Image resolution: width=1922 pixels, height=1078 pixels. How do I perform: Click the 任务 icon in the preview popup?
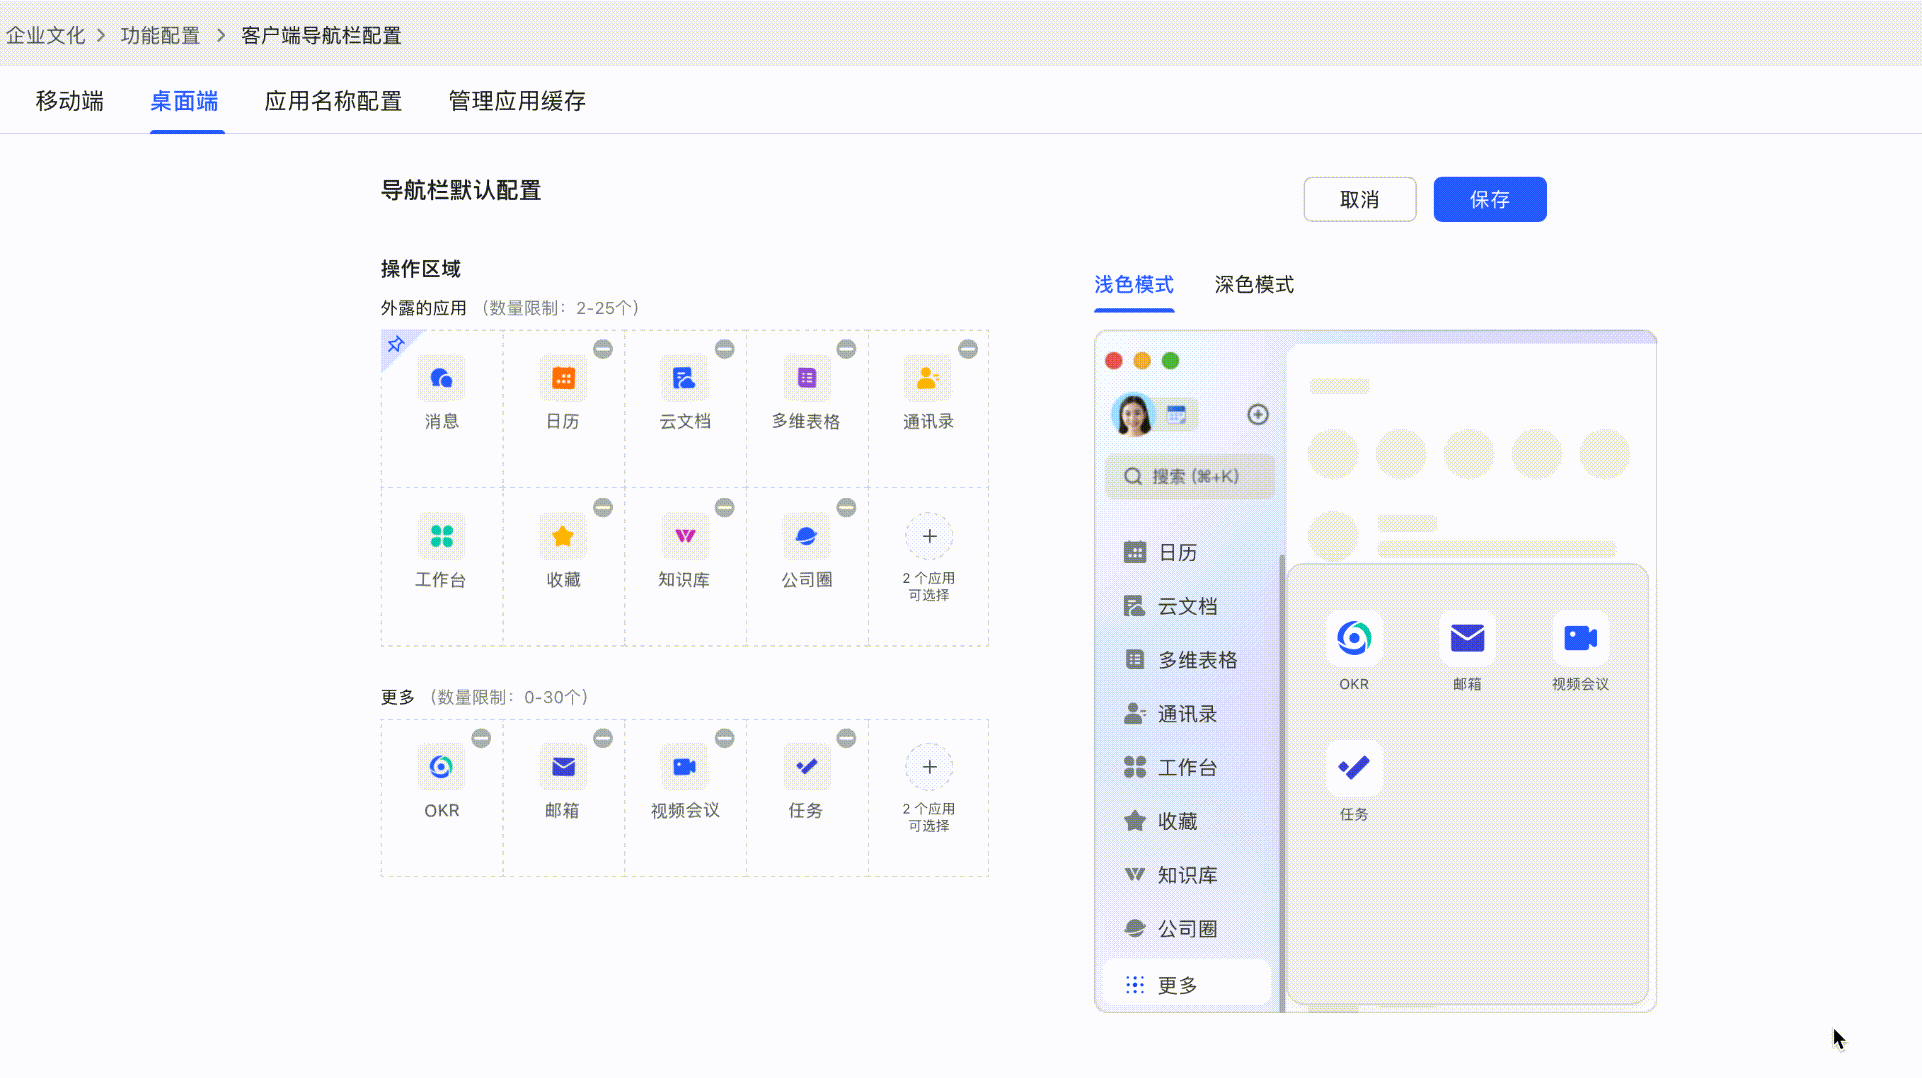pyautogui.click(x=1354, y=767)
